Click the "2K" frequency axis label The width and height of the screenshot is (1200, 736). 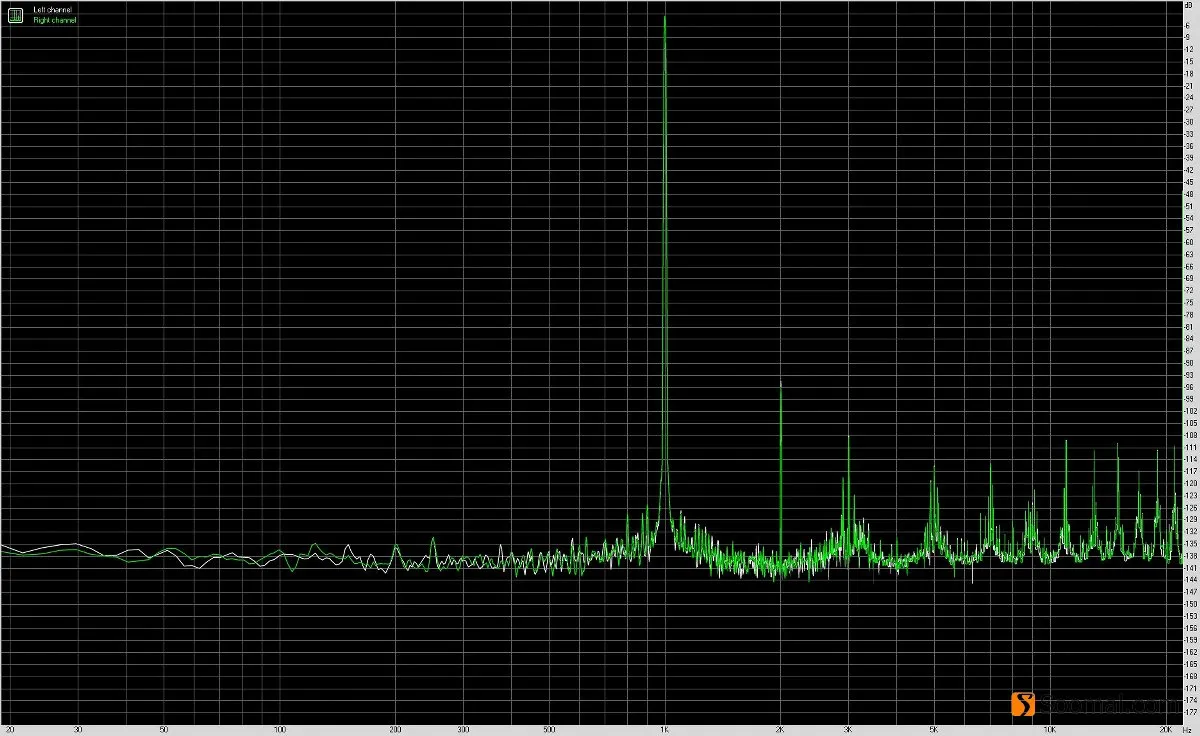[x=781, y=730]
